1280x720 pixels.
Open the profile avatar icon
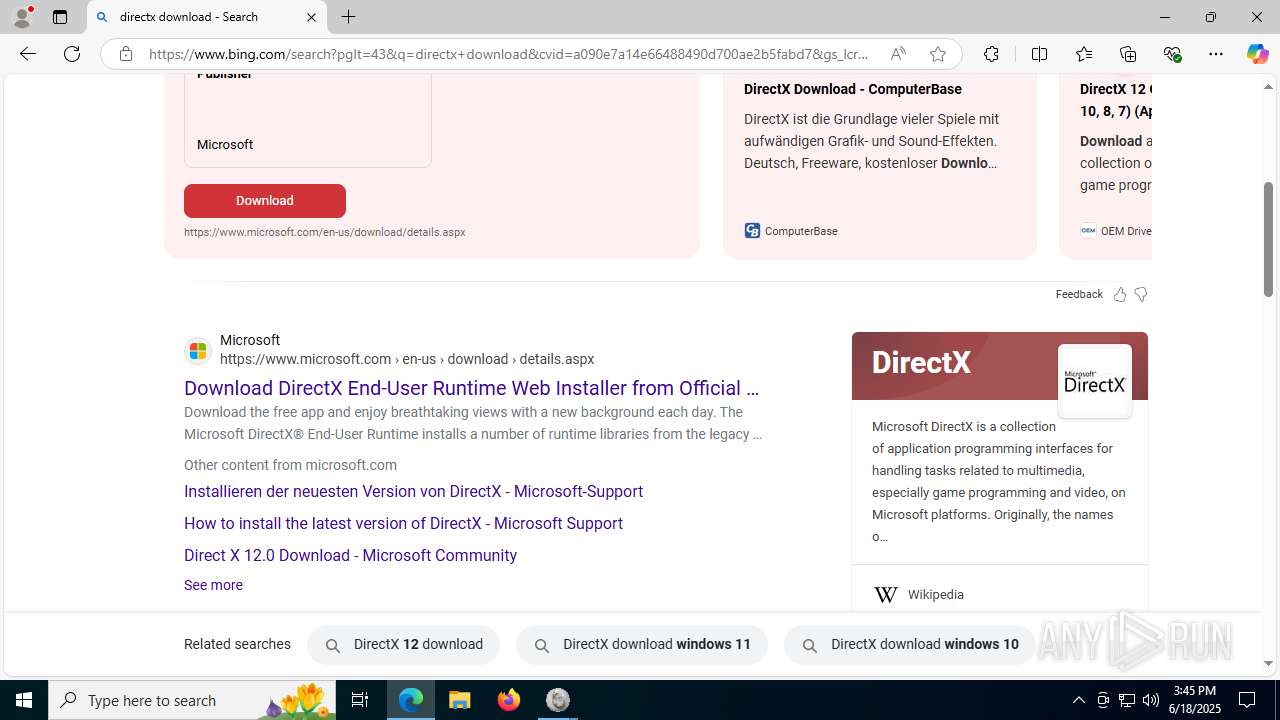(22, 17)
